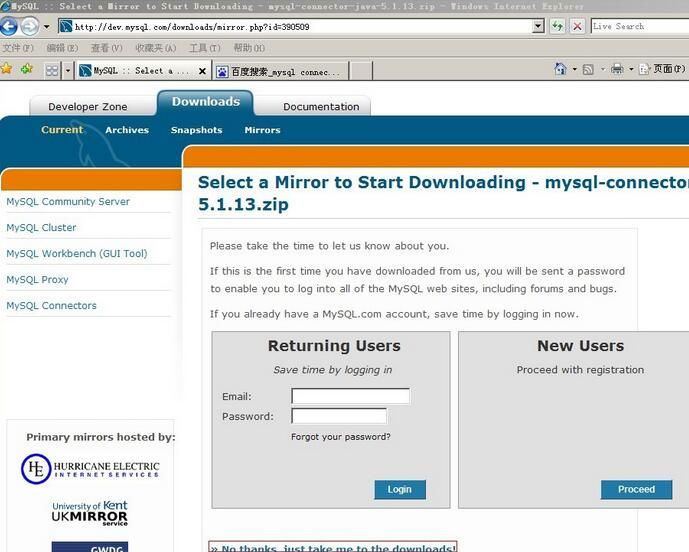
Task: Click the Print icon in command bar
Action: point(617,69)
